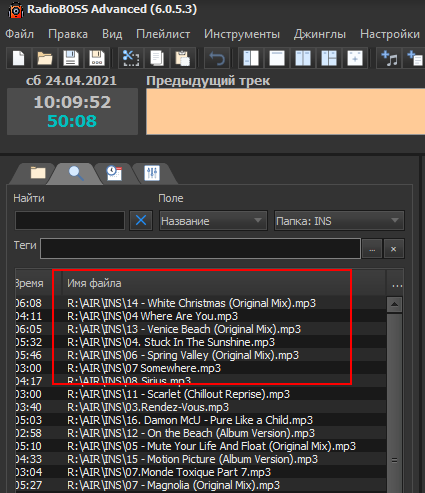Viewport: 425px width, 493px height.
Task: Click the RadioBOSS application logo icon
Action: (15, 10)
